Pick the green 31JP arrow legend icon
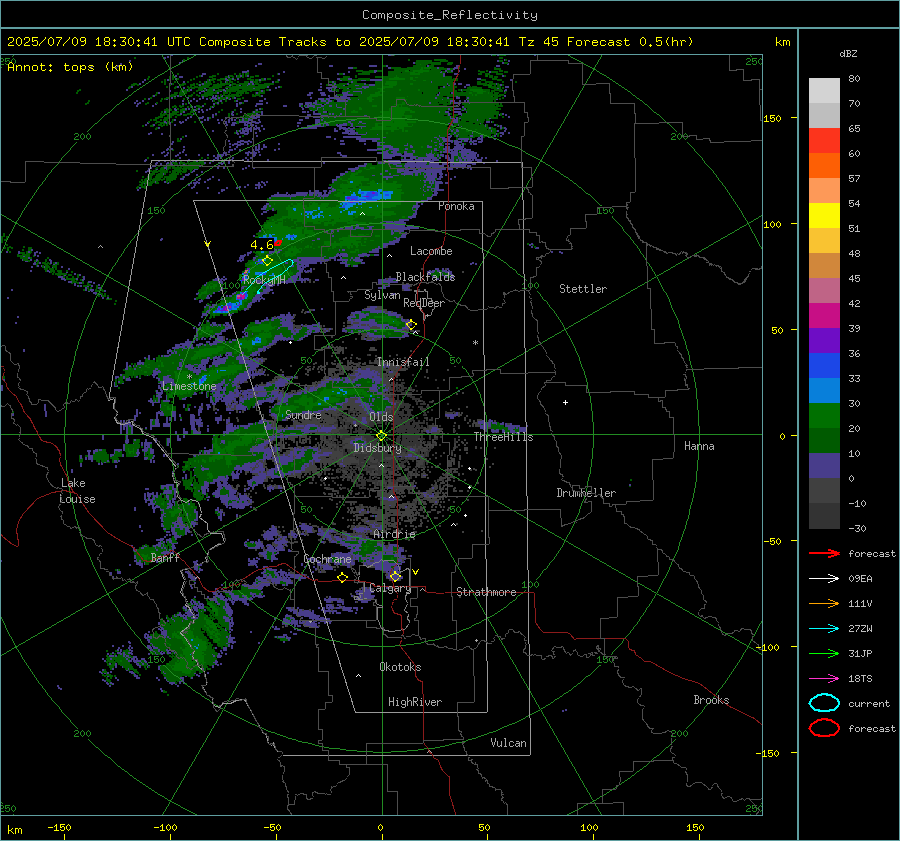 tap(824, 653)
